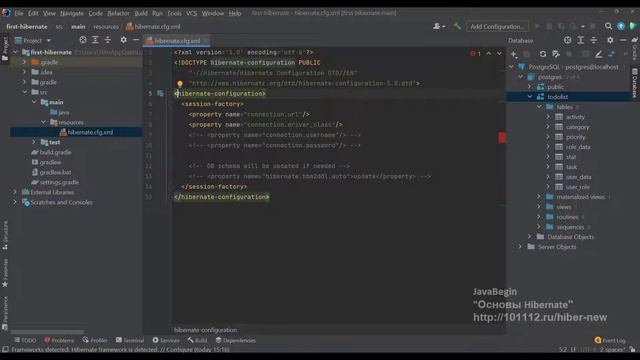Click hibernate-configuration breadcrumb below editor
Viewport: 640px width, 360px height.
click(x=205, y=330)
